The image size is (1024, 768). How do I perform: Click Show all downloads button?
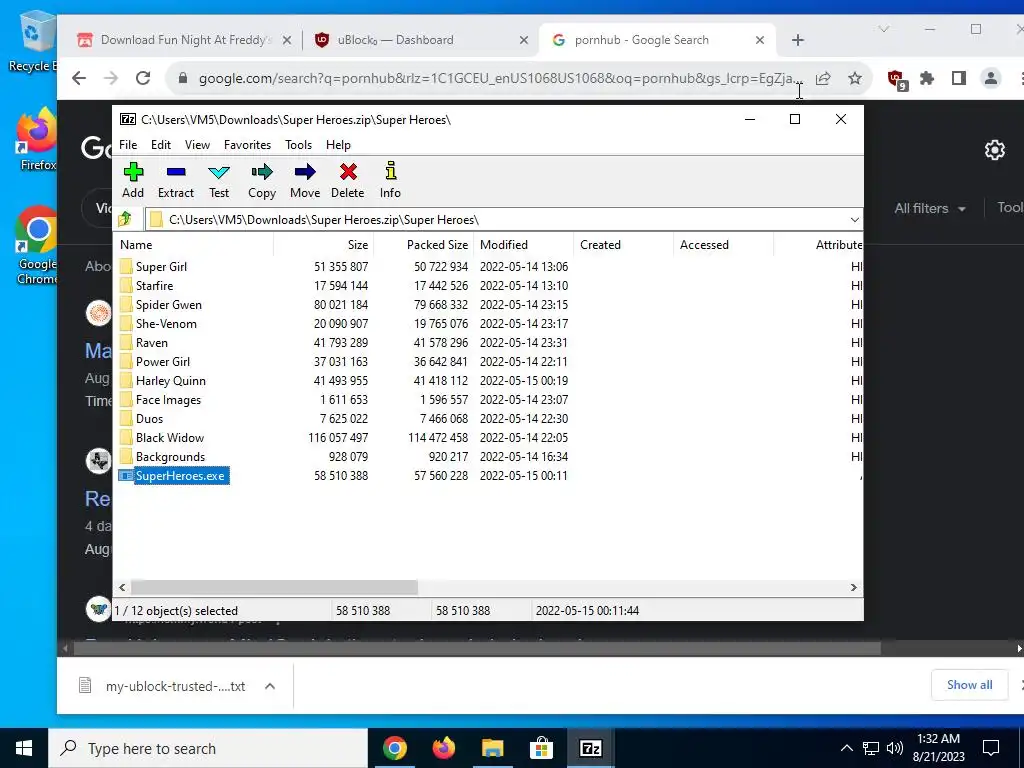point(969,684)
